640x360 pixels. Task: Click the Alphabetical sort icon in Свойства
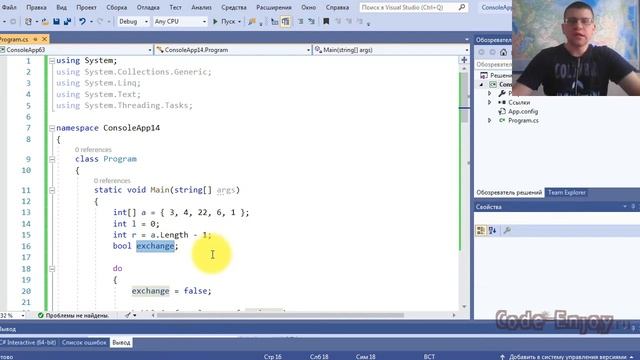click(492, 231)
